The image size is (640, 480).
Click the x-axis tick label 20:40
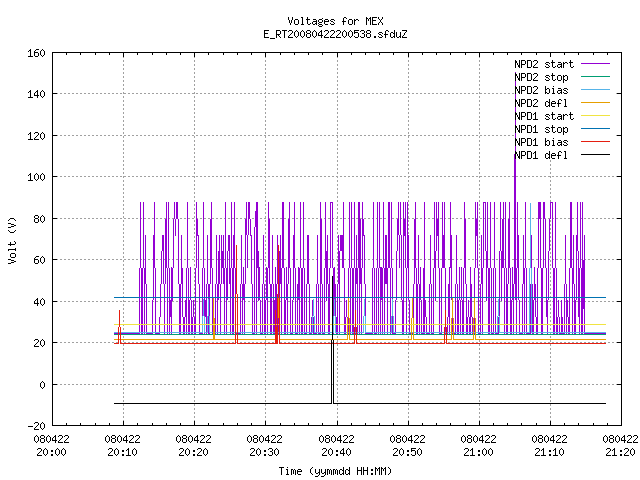[336, 452]
